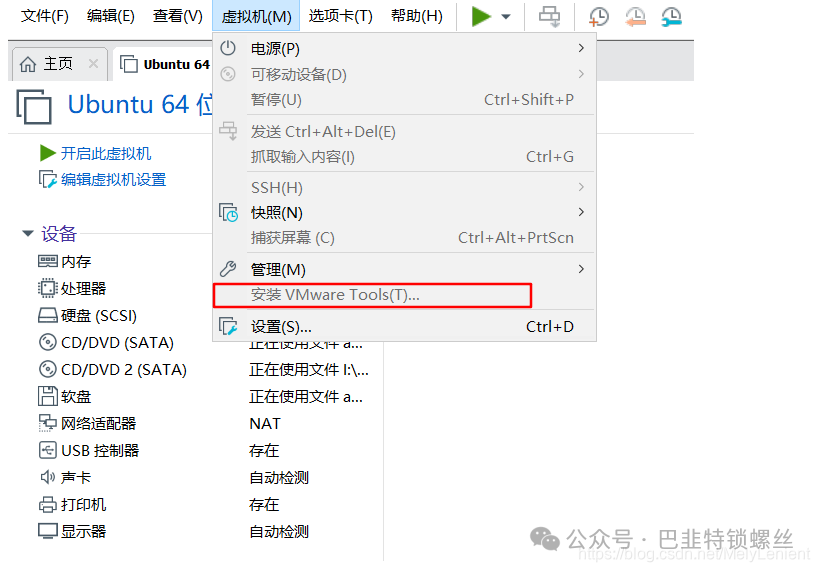
Task: Open the 查看(V) menu
Action: point(177,16)
